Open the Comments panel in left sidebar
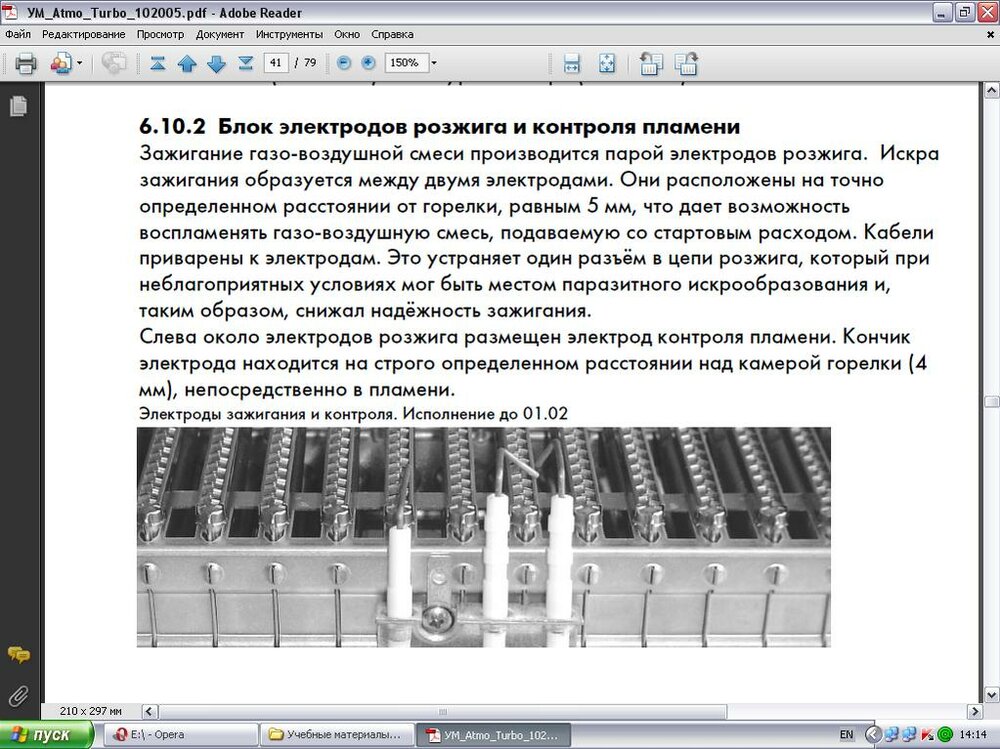This screenshot has height=749, width=1000. click(17, 655)
